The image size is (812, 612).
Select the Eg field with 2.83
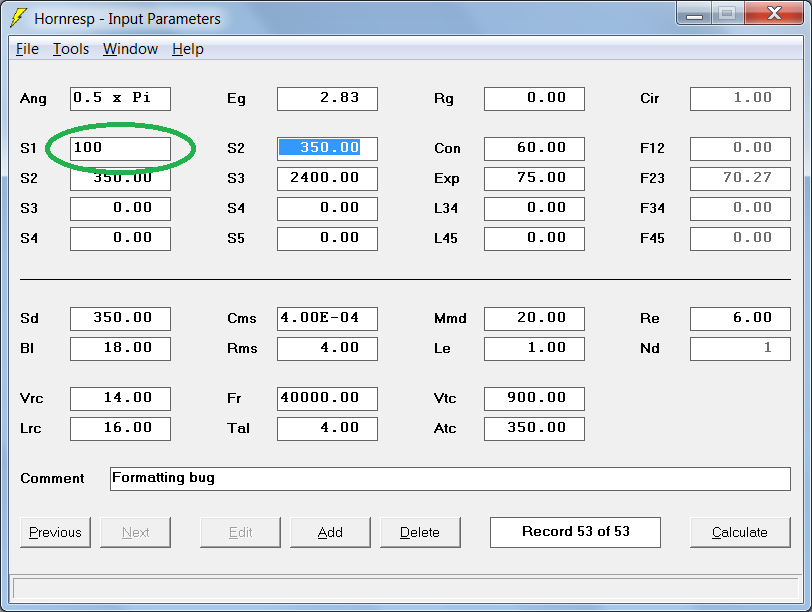pyautogui.click(x=327, y=99)
